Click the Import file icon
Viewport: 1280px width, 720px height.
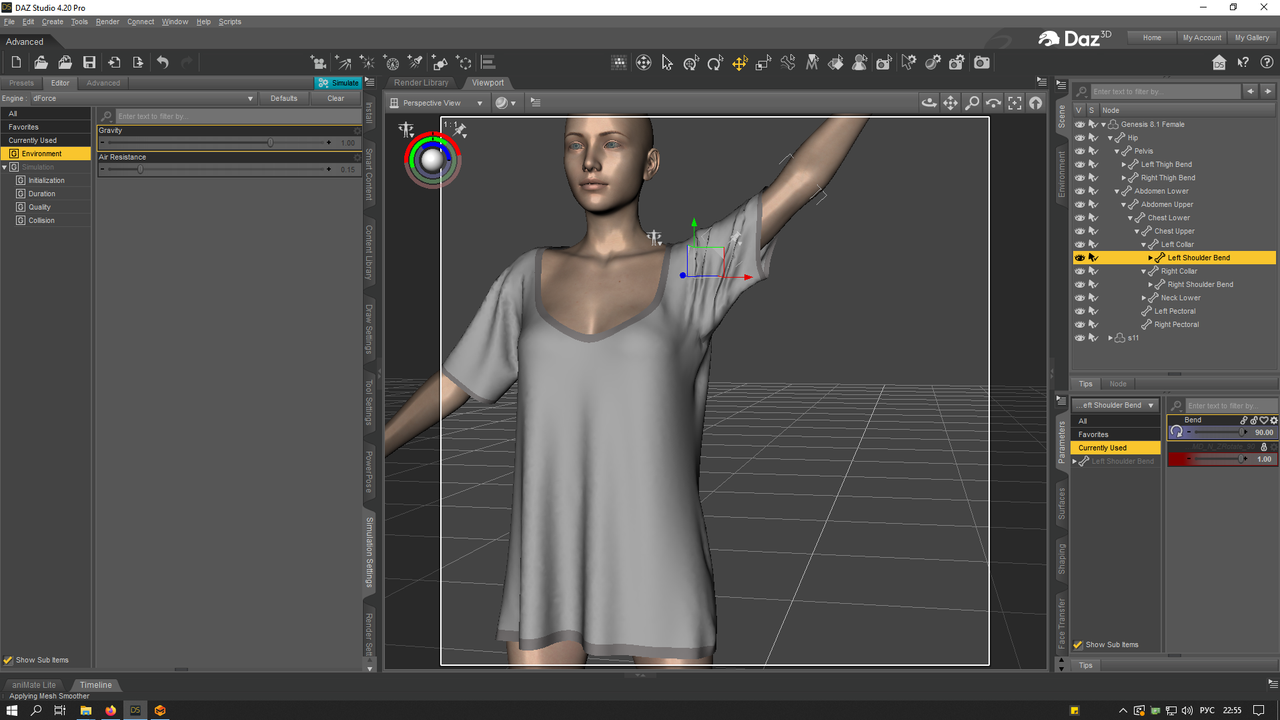point(114,62)
